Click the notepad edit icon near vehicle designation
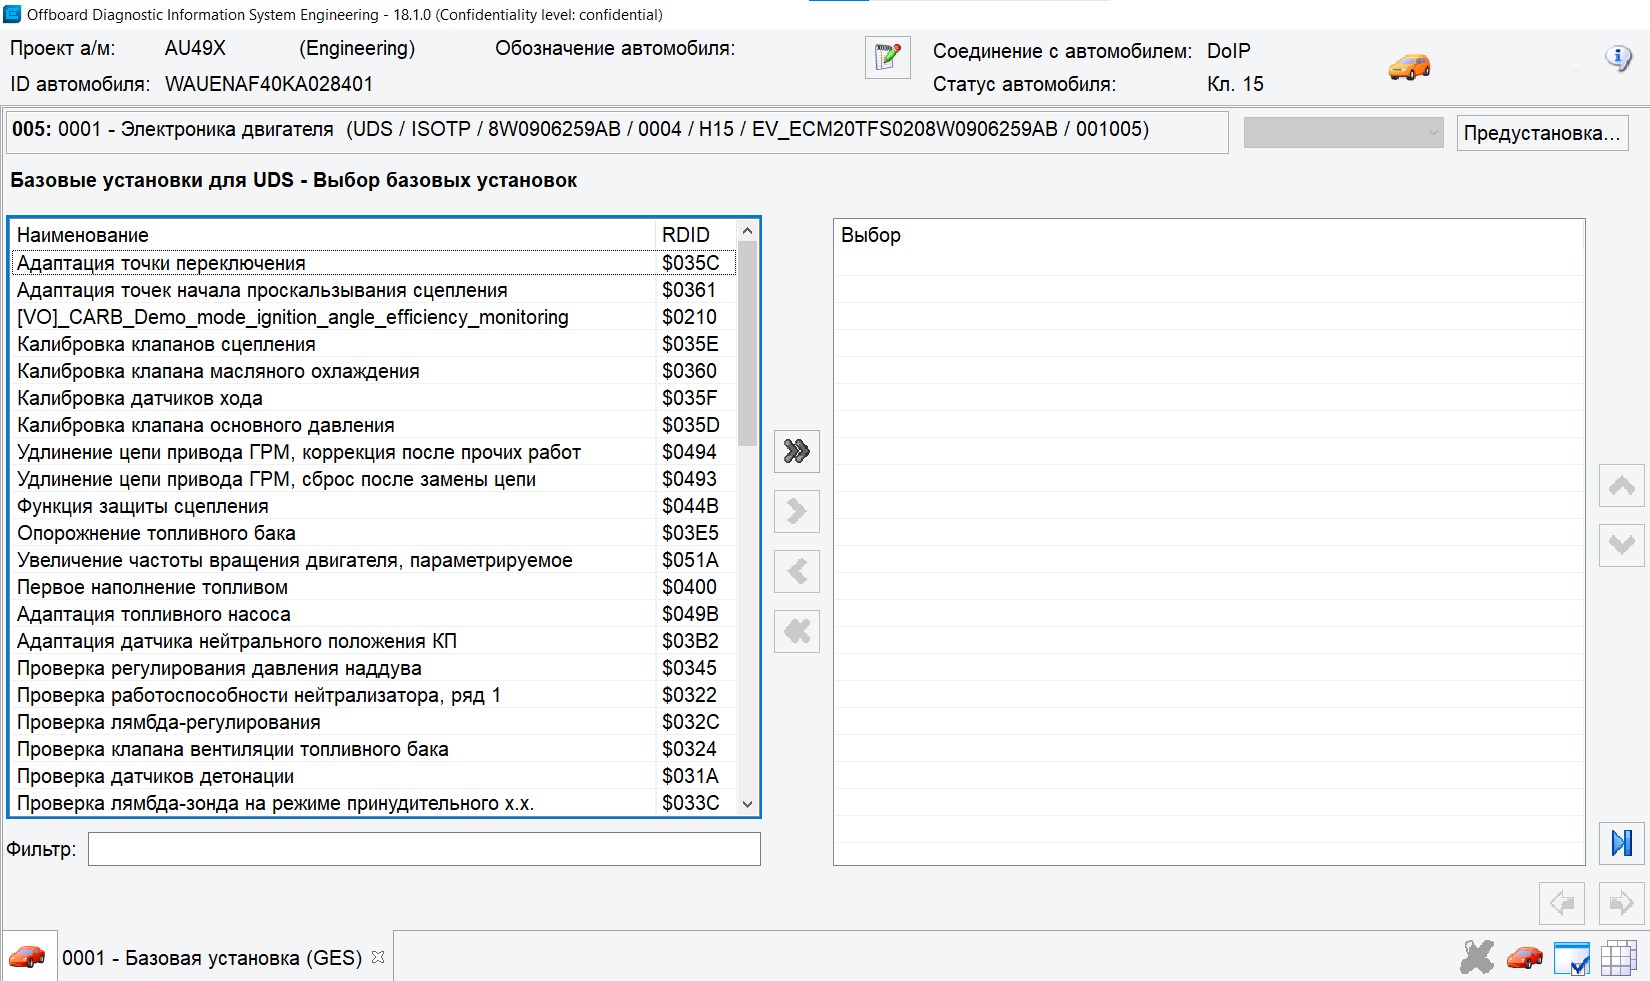Image resolution: width=1650 pixels, height=981 pixels. pos(887,57)
